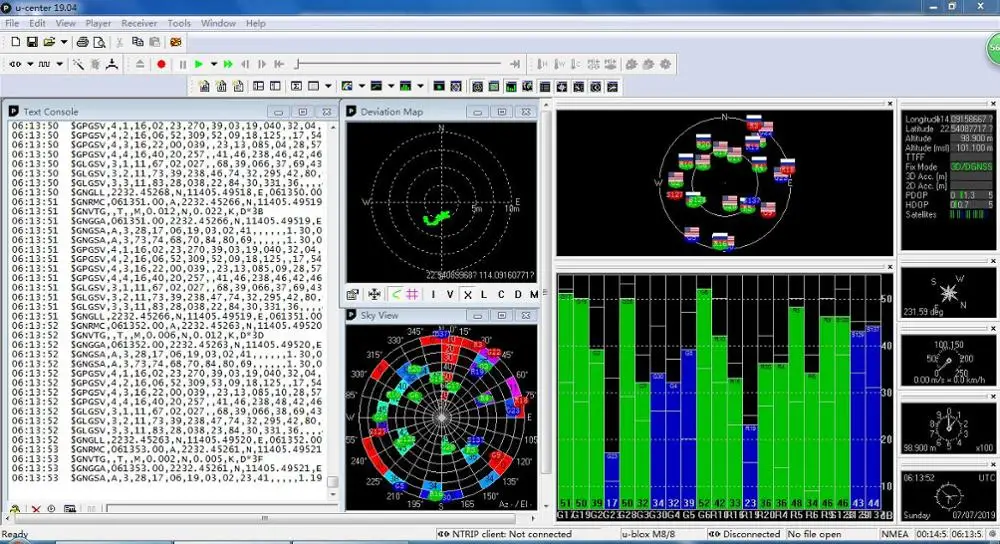Toggle the V option in Deviation Map toolbar
Viewport: 1000px width, 544px height.
(x=450, y=294)
